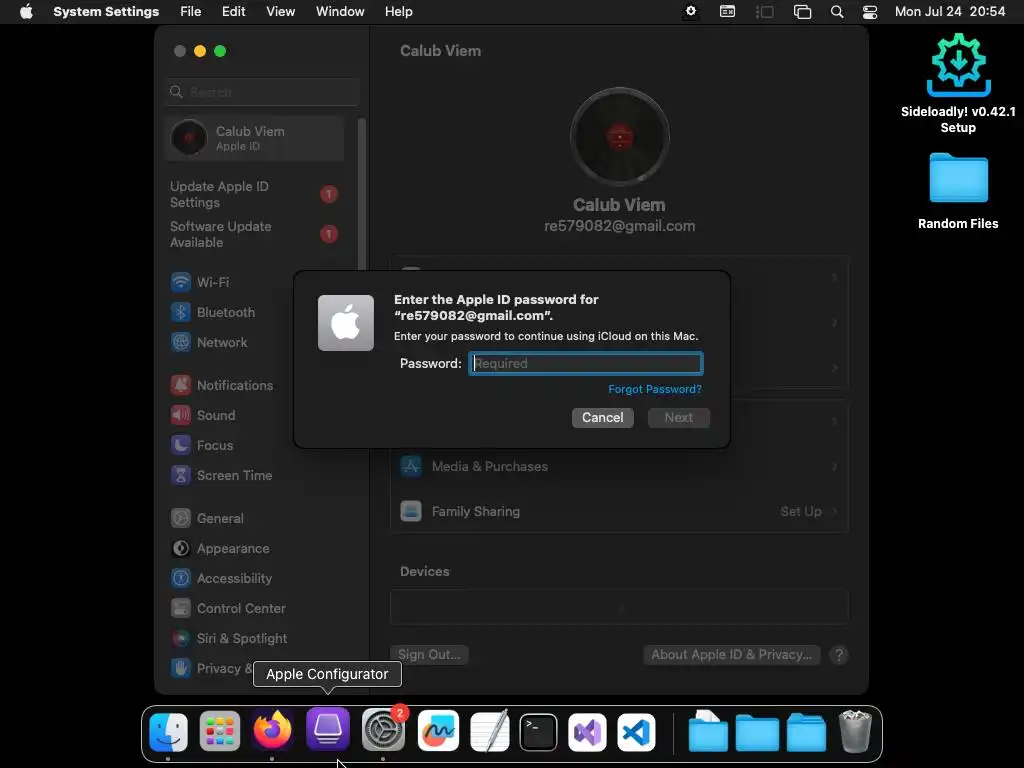Screen dimensions: 1024x768
Task: Click the Media & Purchases label
Action: pyautogui.click(x=490, y=466)
